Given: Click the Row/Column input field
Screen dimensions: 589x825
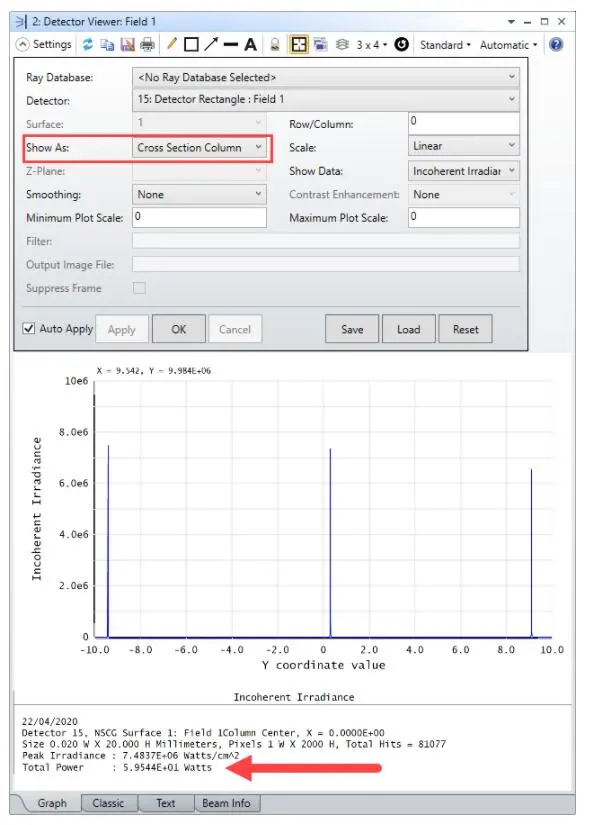Looking at the screenshot, I should 464,123.
